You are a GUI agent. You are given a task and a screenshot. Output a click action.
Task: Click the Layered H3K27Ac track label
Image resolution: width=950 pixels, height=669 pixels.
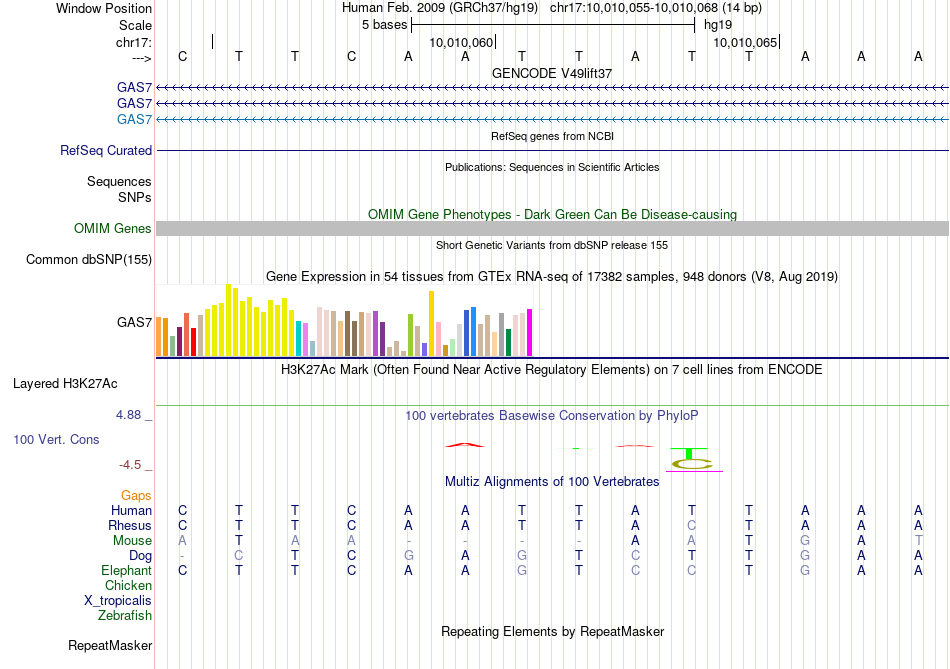pyautogui.click(x=65, y=384)
